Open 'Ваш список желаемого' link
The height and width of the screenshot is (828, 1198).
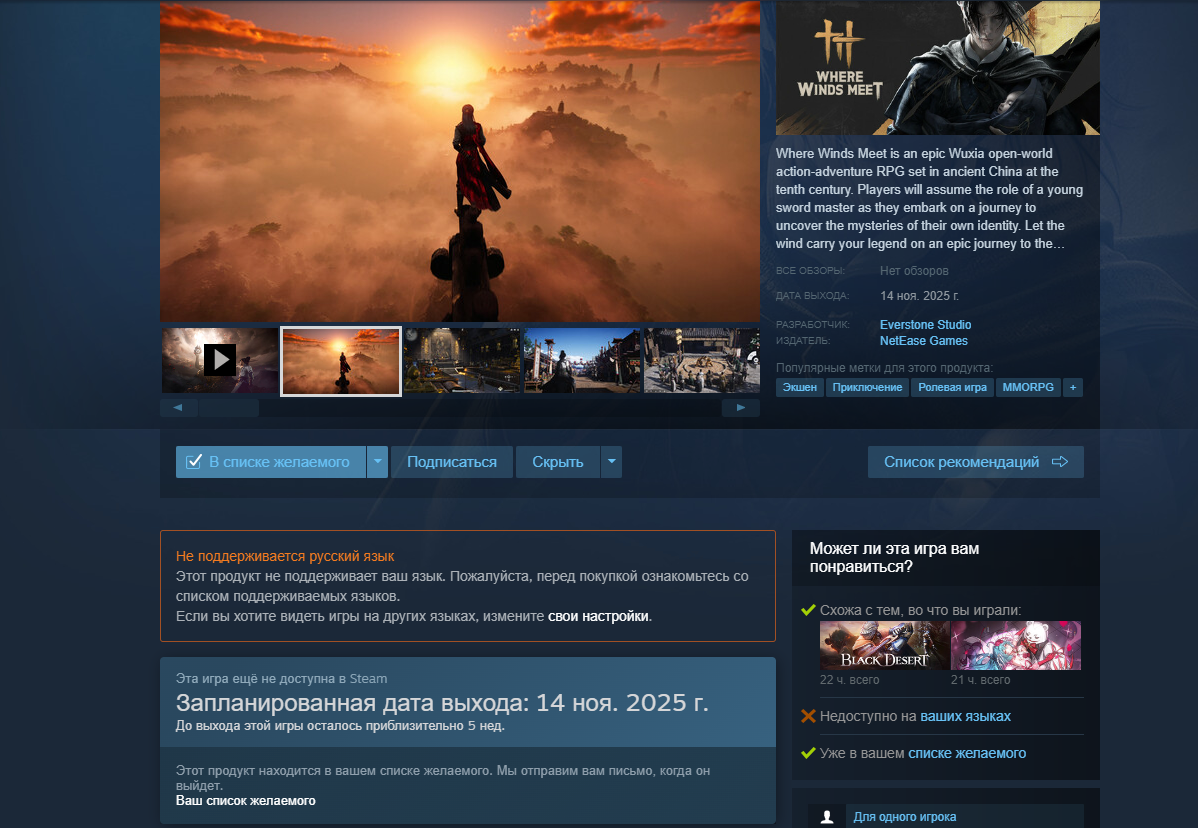pos(245,801)
